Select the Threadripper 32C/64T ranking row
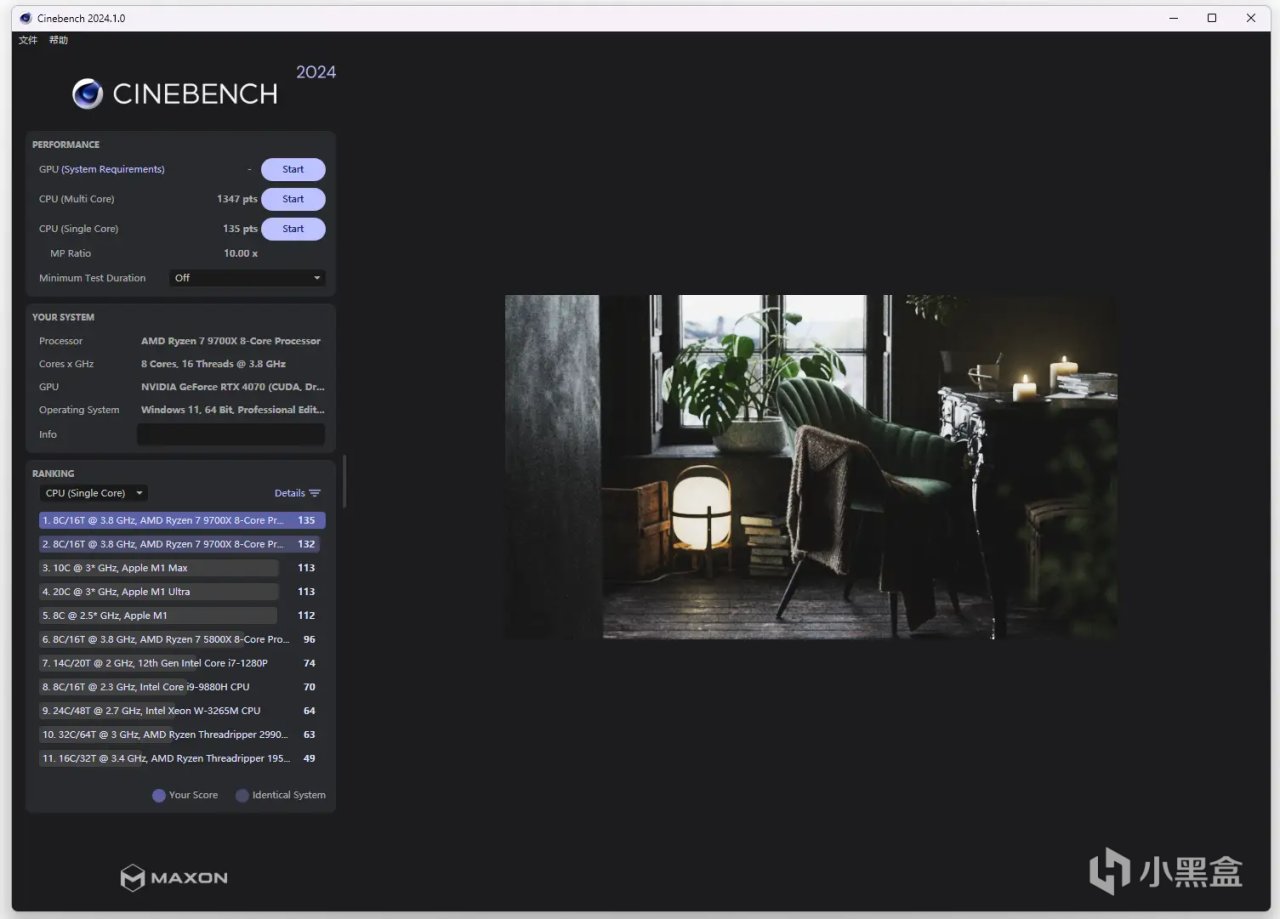The image size is (1280, 919). [180, 735]
